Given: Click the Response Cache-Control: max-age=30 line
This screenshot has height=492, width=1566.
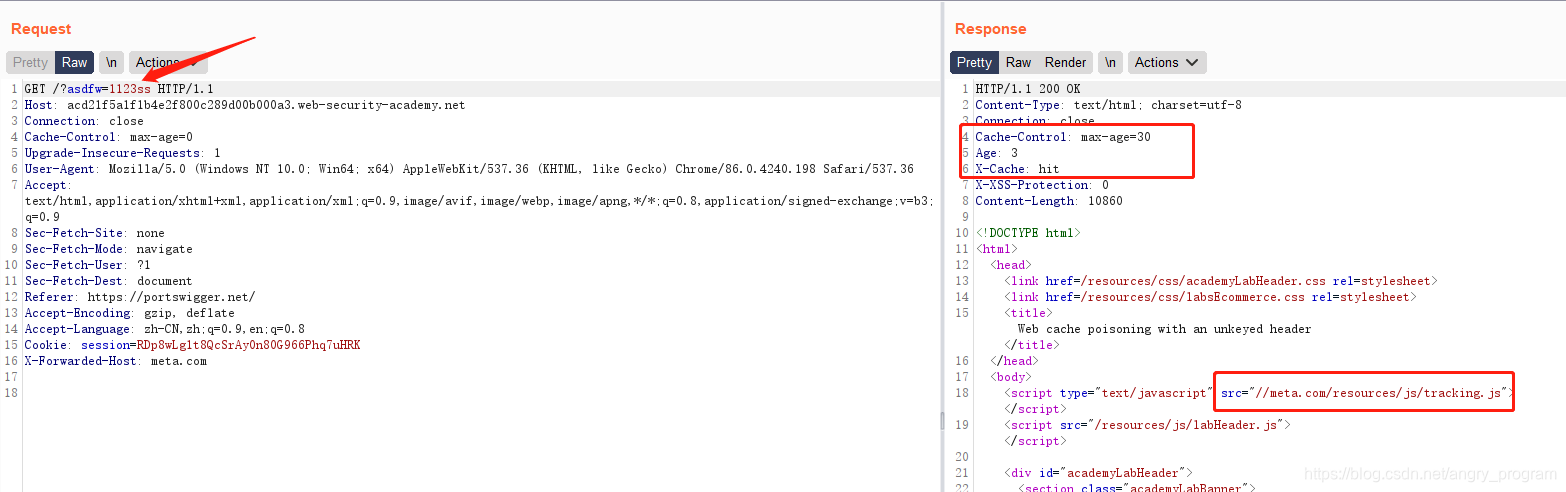Looking at the screenshot, I should click(x=1063, y=137).
